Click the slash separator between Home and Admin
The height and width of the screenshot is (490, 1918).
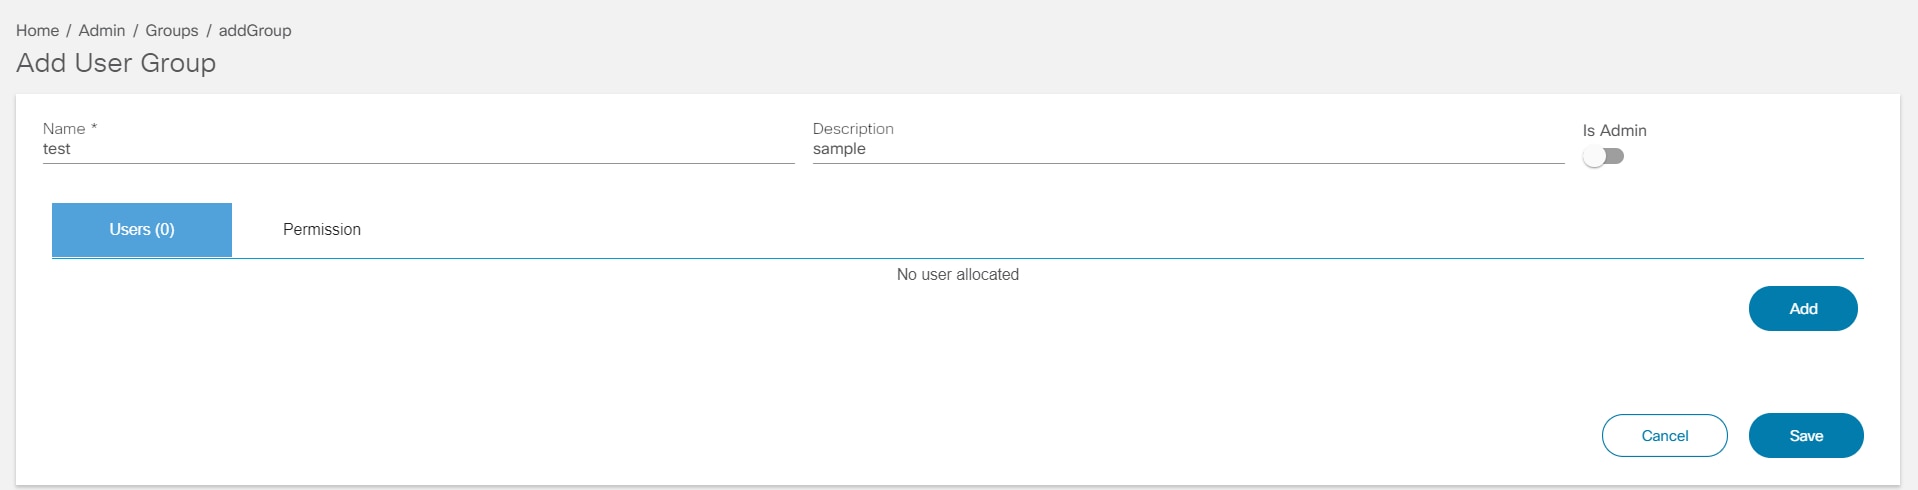point(69,31)
